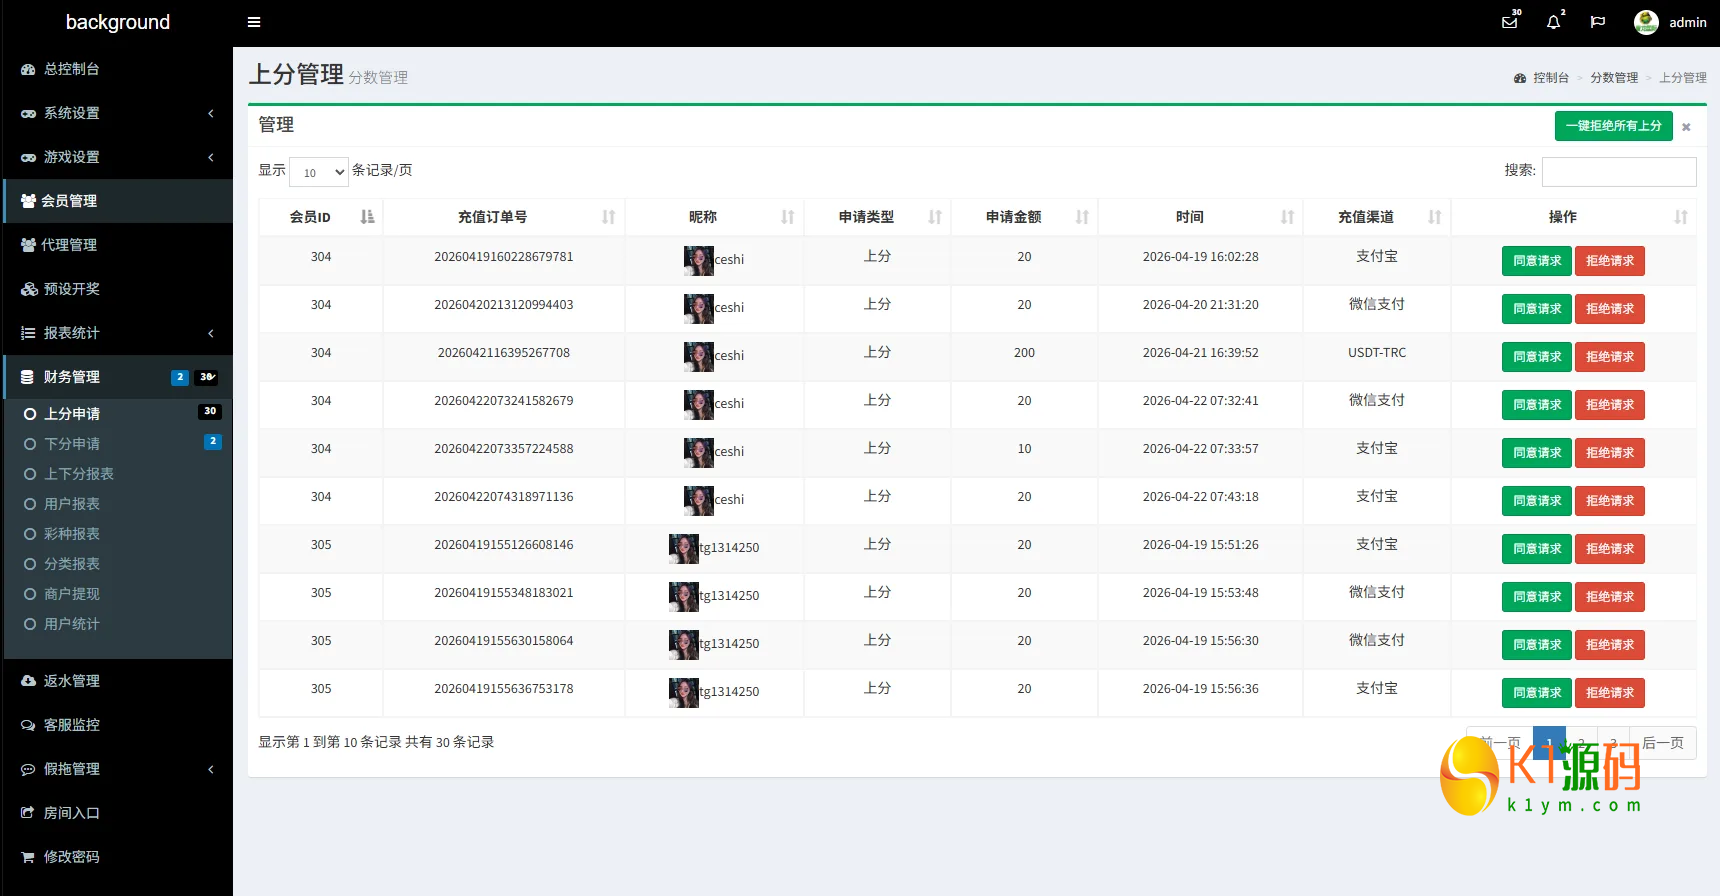Sort by 充值订单号 column icon
The image size is (1720, 896).
pyautogui.click(x=608, y=217)
